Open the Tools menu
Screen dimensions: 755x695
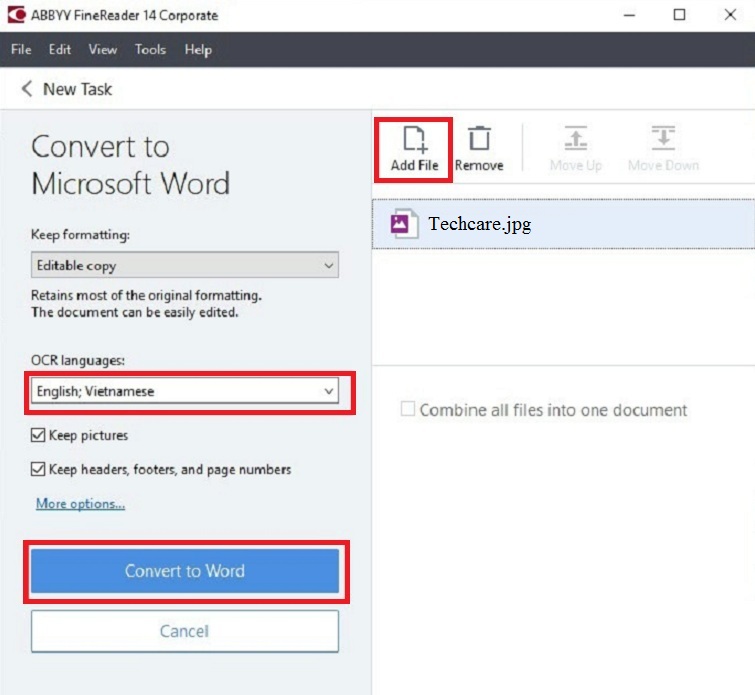point(150,49)
